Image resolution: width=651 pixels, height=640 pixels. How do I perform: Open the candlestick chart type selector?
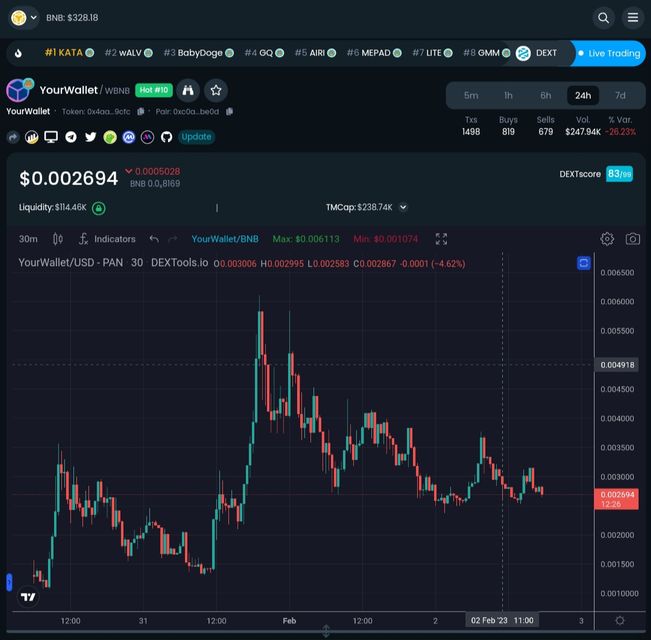click(58, 239)
